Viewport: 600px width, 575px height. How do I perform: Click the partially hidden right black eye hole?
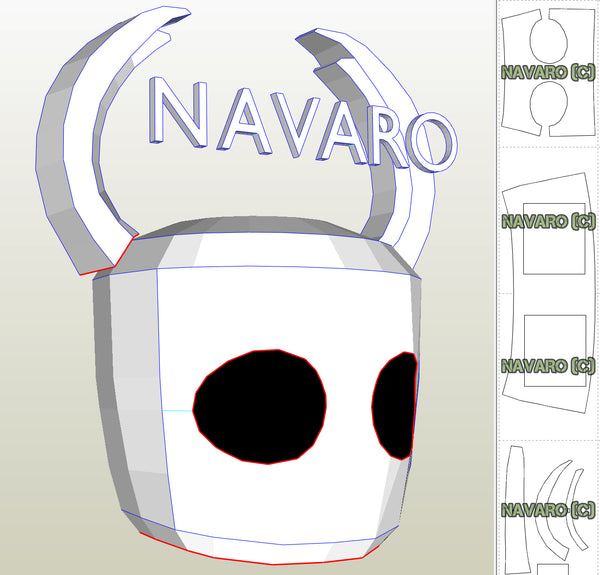(394, 406)
